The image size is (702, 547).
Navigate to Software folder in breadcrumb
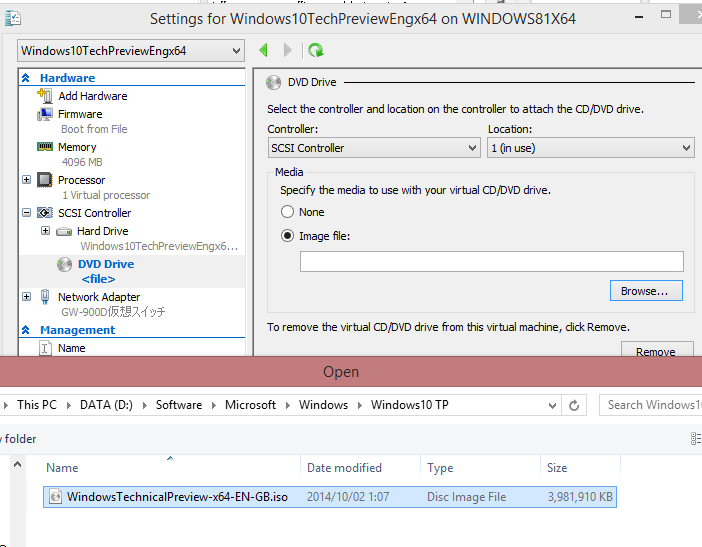179,405
